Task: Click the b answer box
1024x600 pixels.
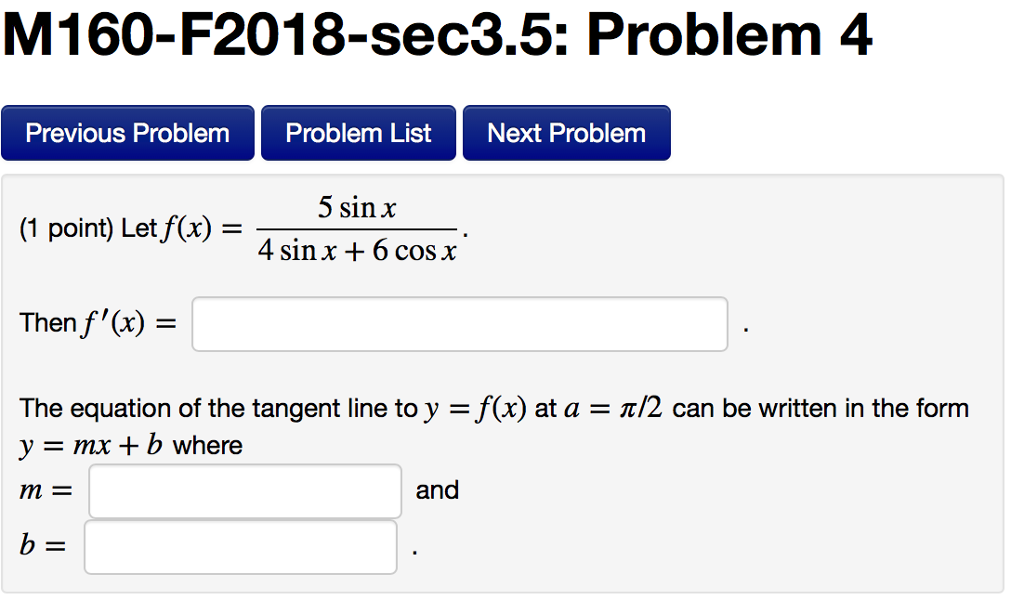Action: coord(240,545)
